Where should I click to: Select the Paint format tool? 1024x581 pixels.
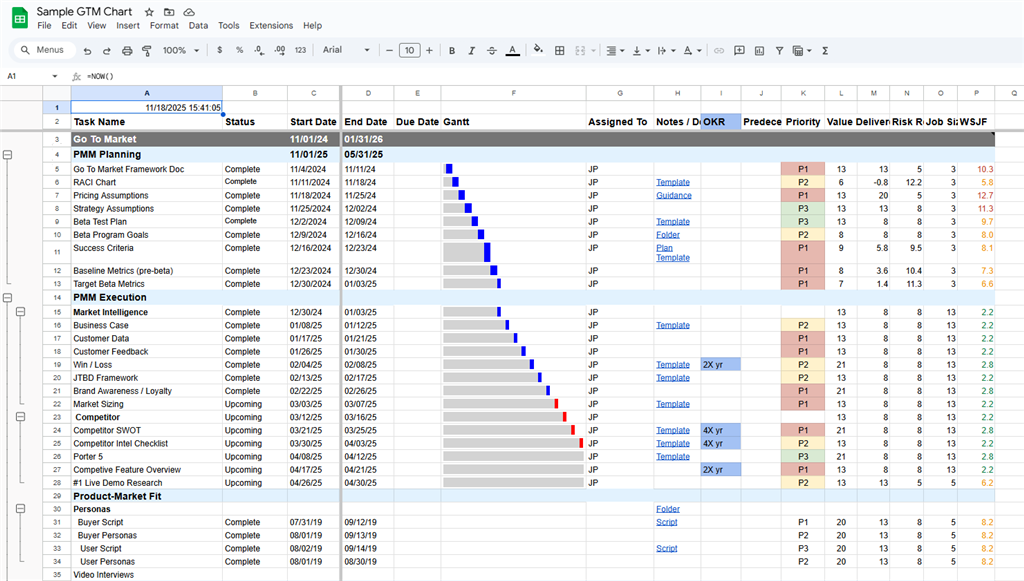tap(148, 50)
